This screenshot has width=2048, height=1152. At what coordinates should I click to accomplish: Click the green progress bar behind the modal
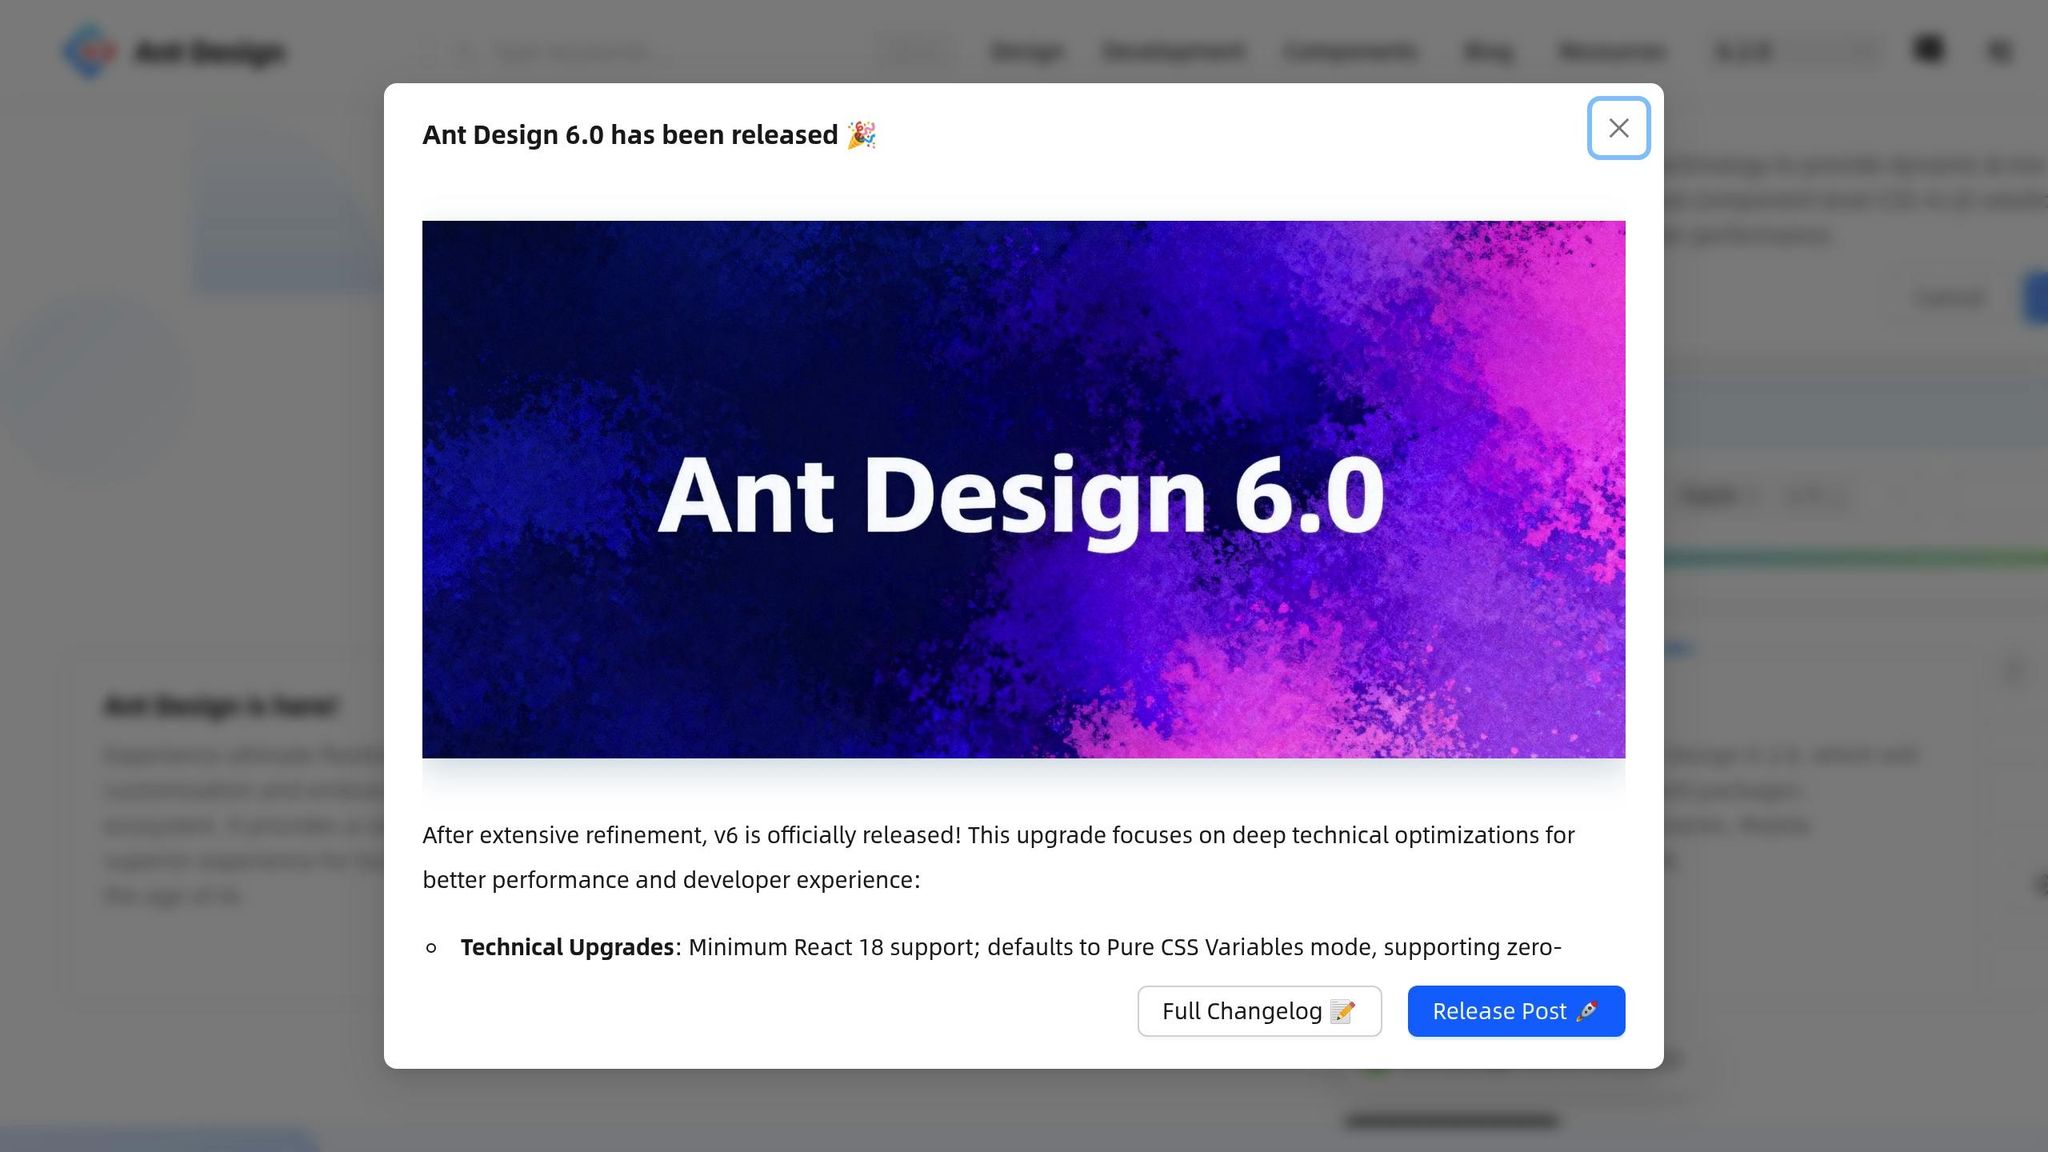[1860, 557]
